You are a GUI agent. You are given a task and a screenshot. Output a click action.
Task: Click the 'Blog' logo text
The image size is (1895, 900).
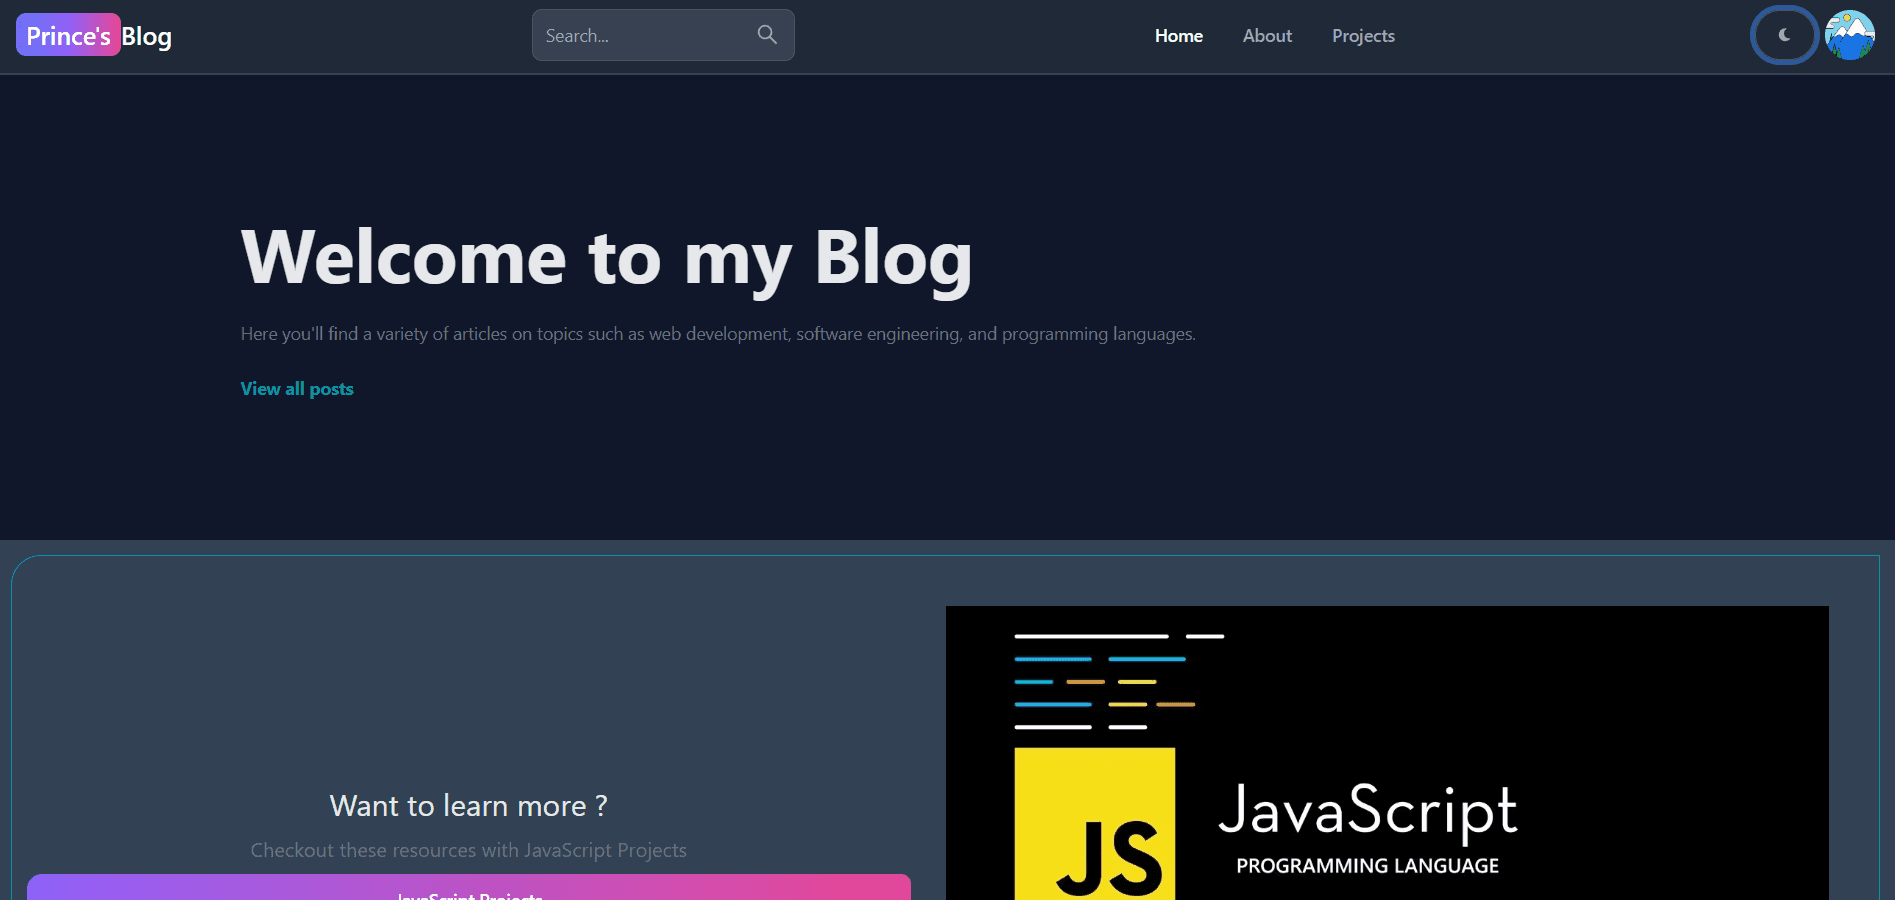[148, 35]
